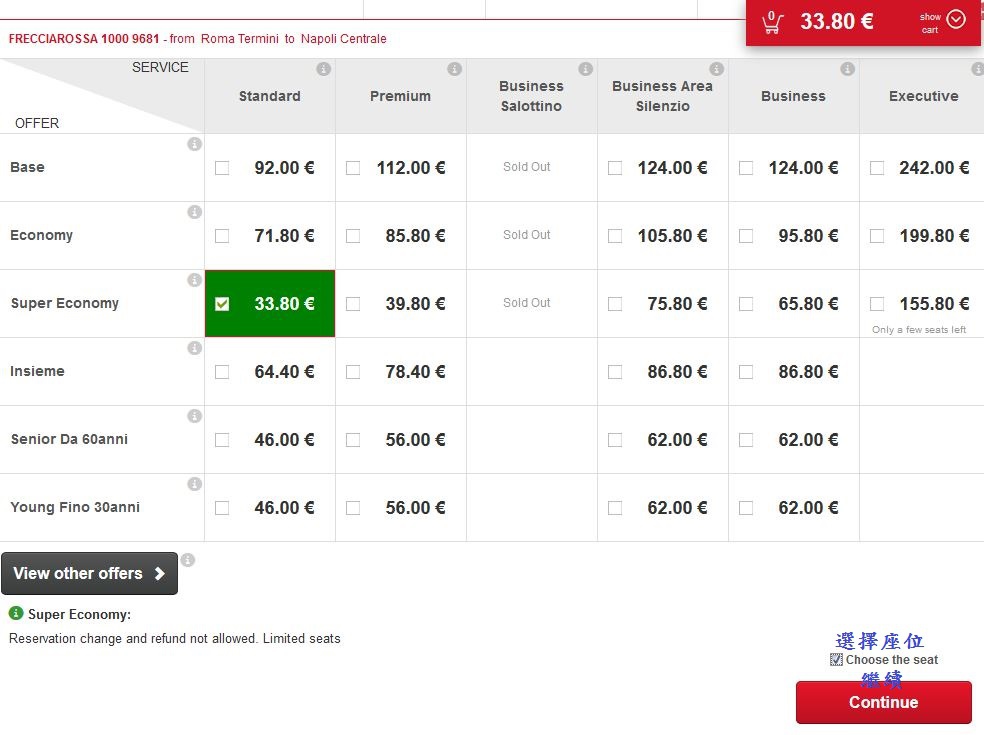This screenshot has width=984, height=735.
Task: Check Senior Business 62.00 € box
Action: 746,440
